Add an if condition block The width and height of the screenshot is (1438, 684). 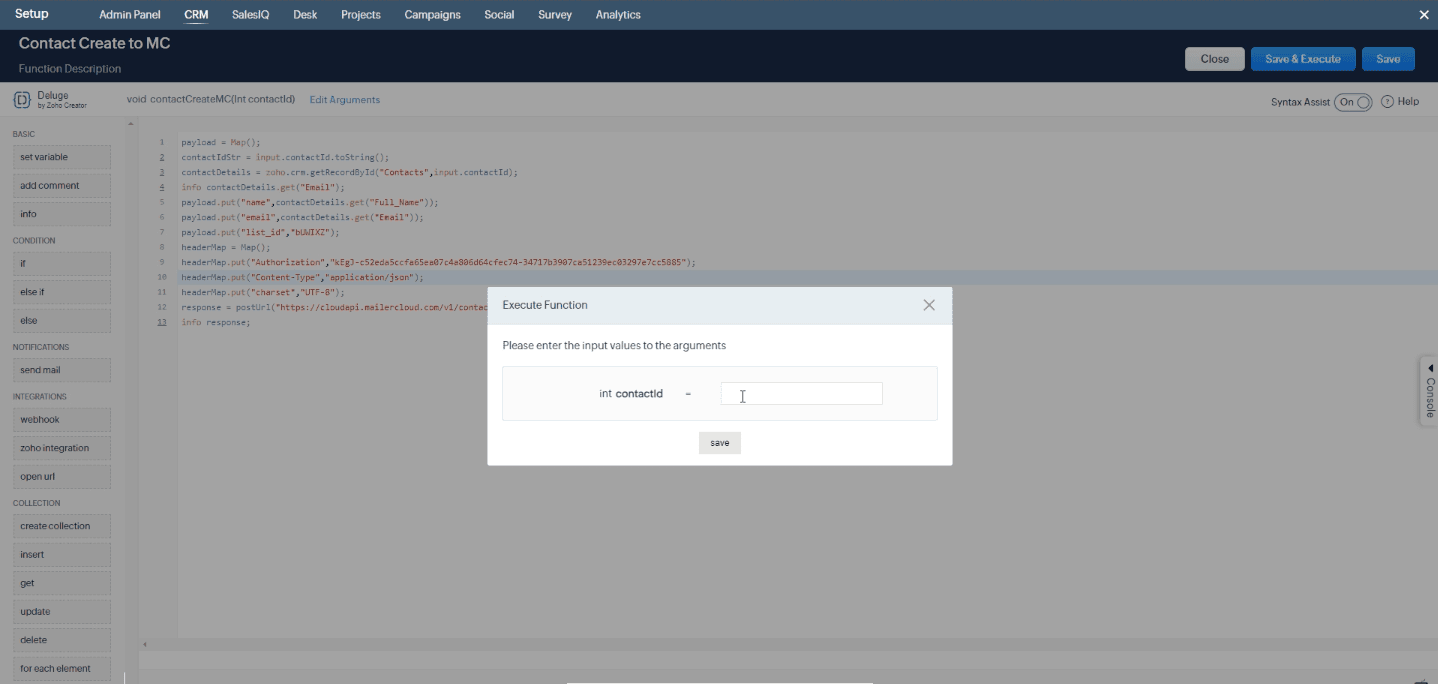61,263
